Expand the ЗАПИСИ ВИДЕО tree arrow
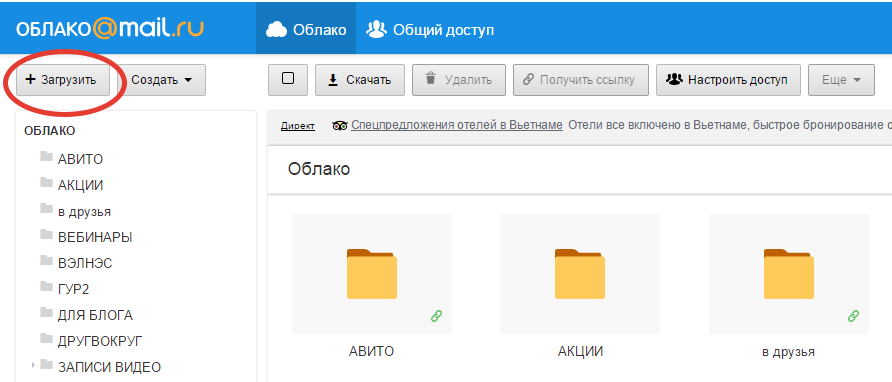892x382 pixels. click(x=34, y=365)
